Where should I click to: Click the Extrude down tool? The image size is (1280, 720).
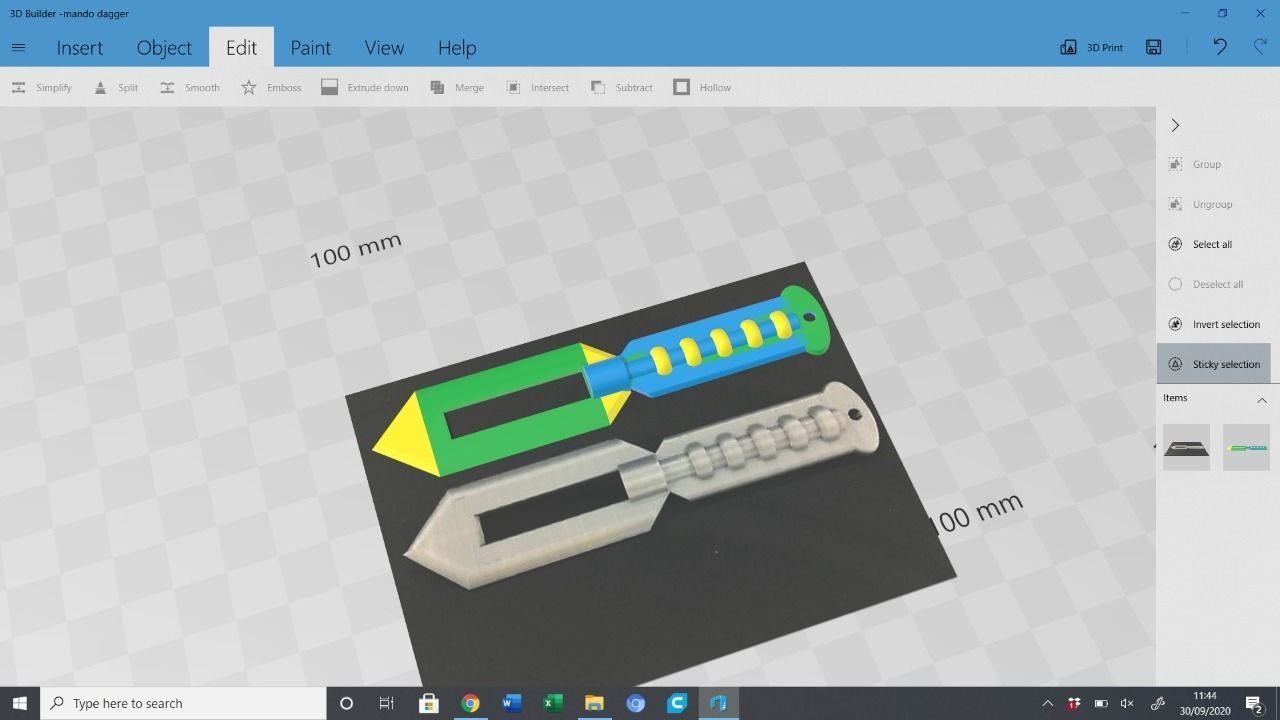click(x=364, y=87)
